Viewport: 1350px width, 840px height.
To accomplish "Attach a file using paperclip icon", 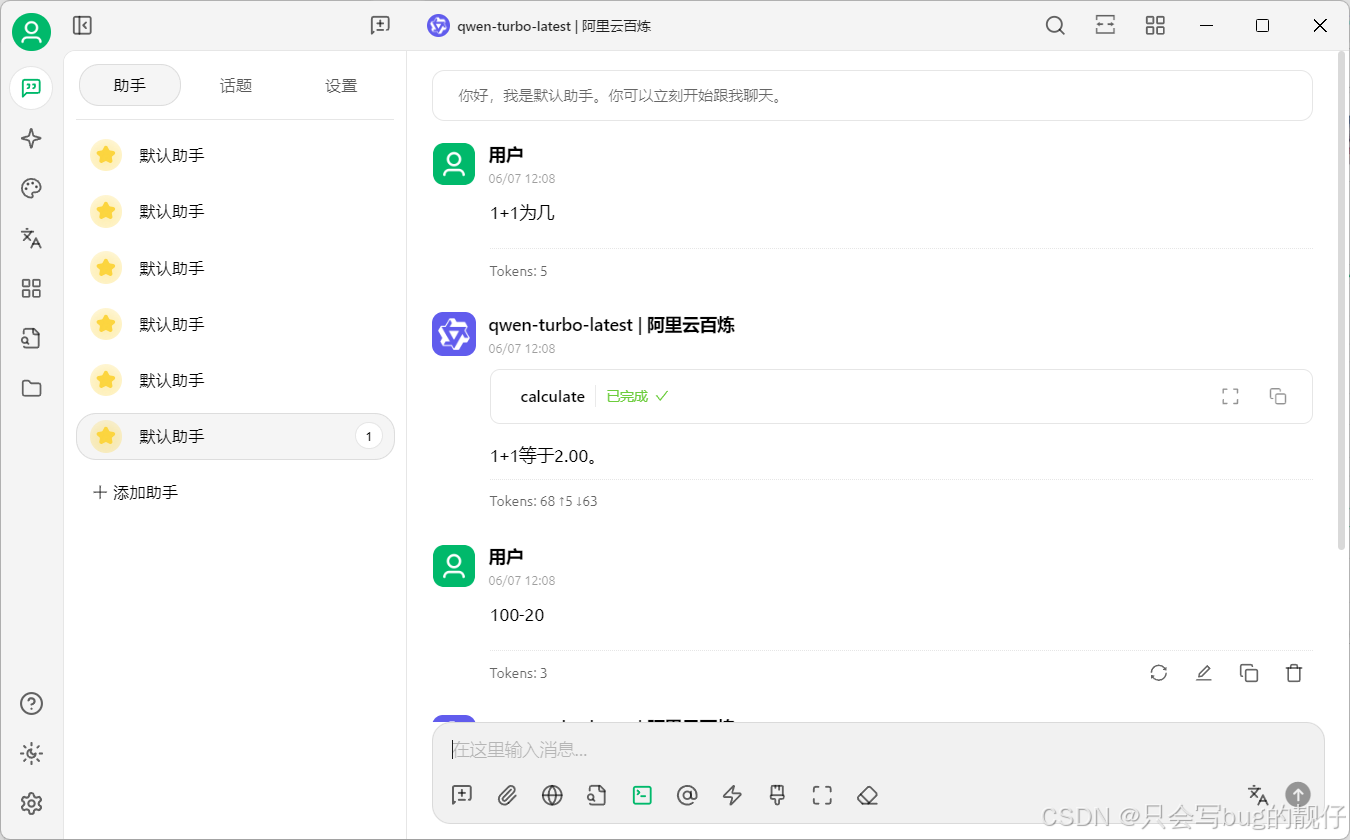I will 507,795.
